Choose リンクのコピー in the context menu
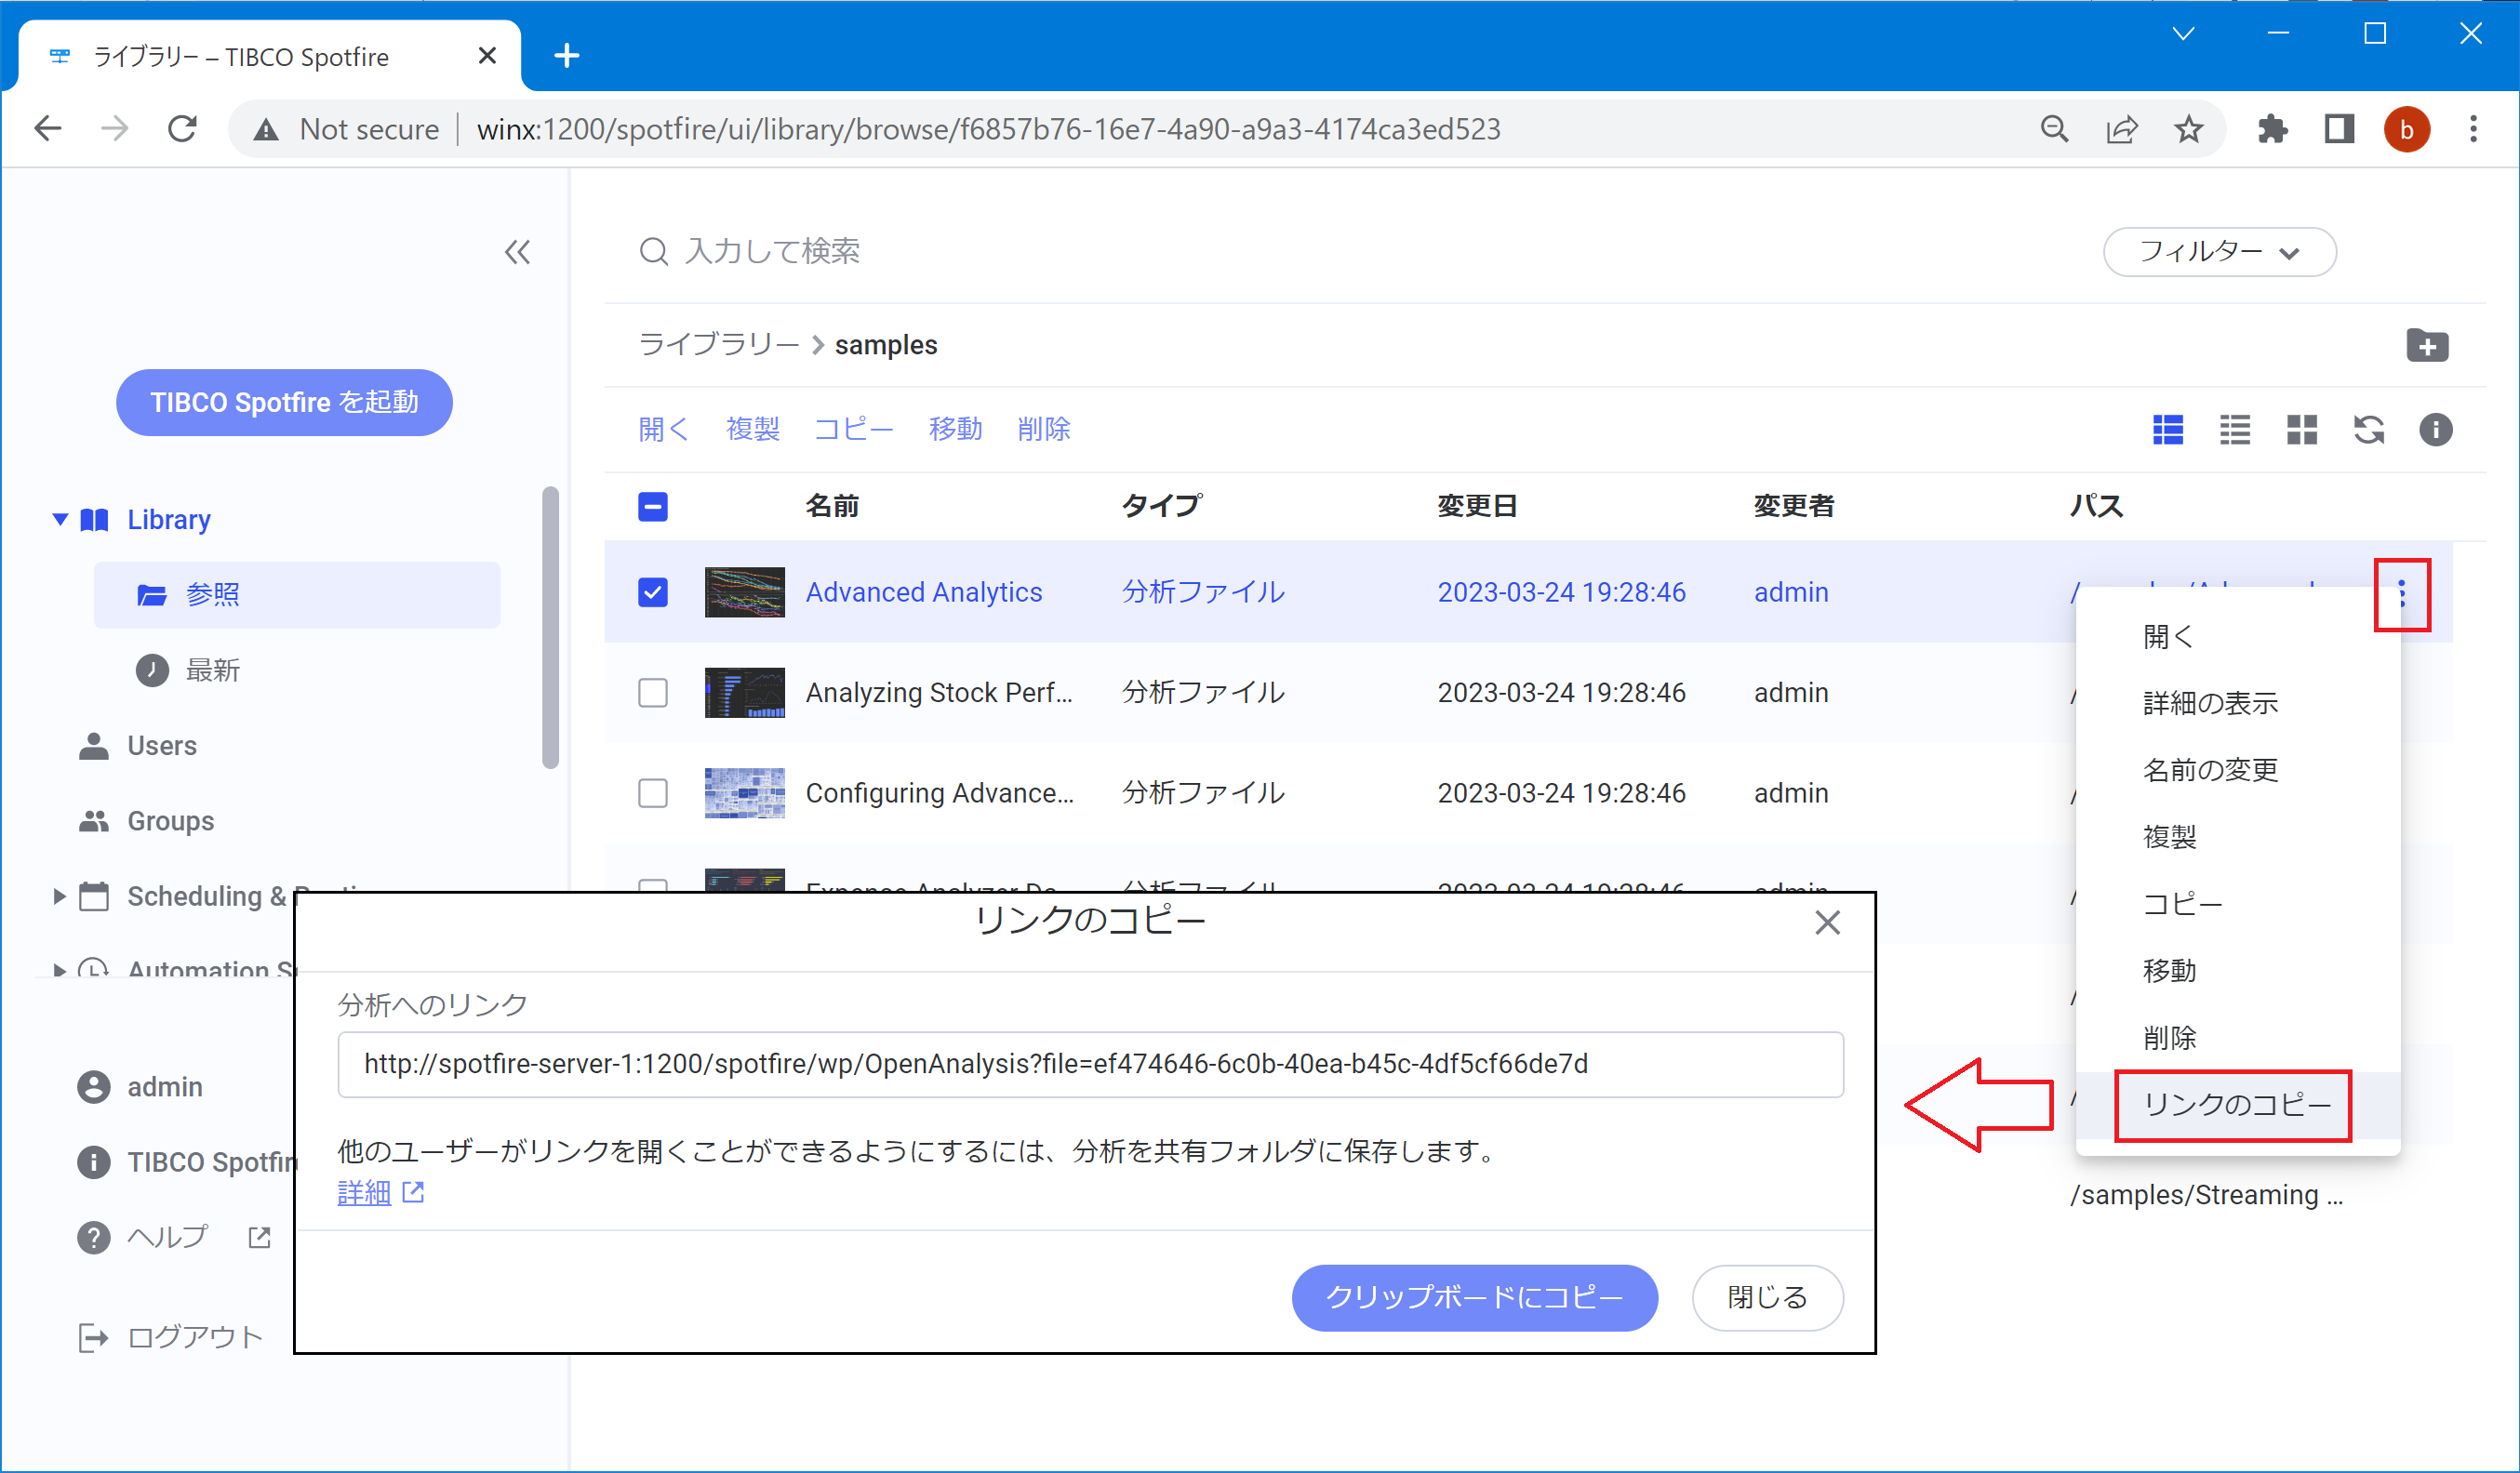Screen dimensions: 2520x1473 [2238, 1105]
